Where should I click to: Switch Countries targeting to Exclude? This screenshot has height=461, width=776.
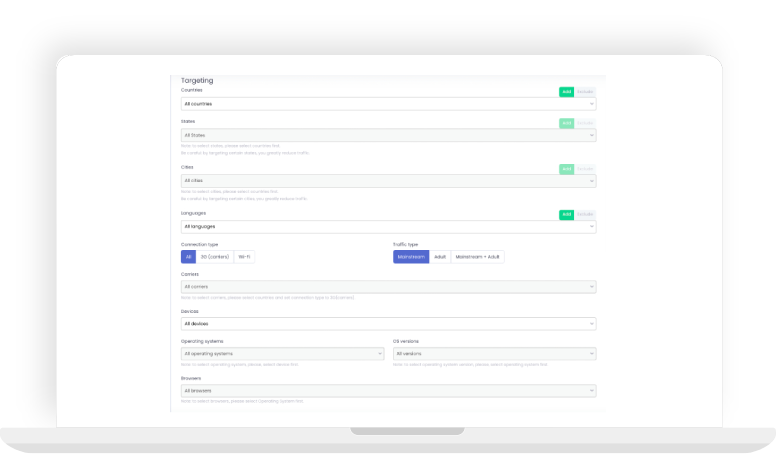point(585,91)
